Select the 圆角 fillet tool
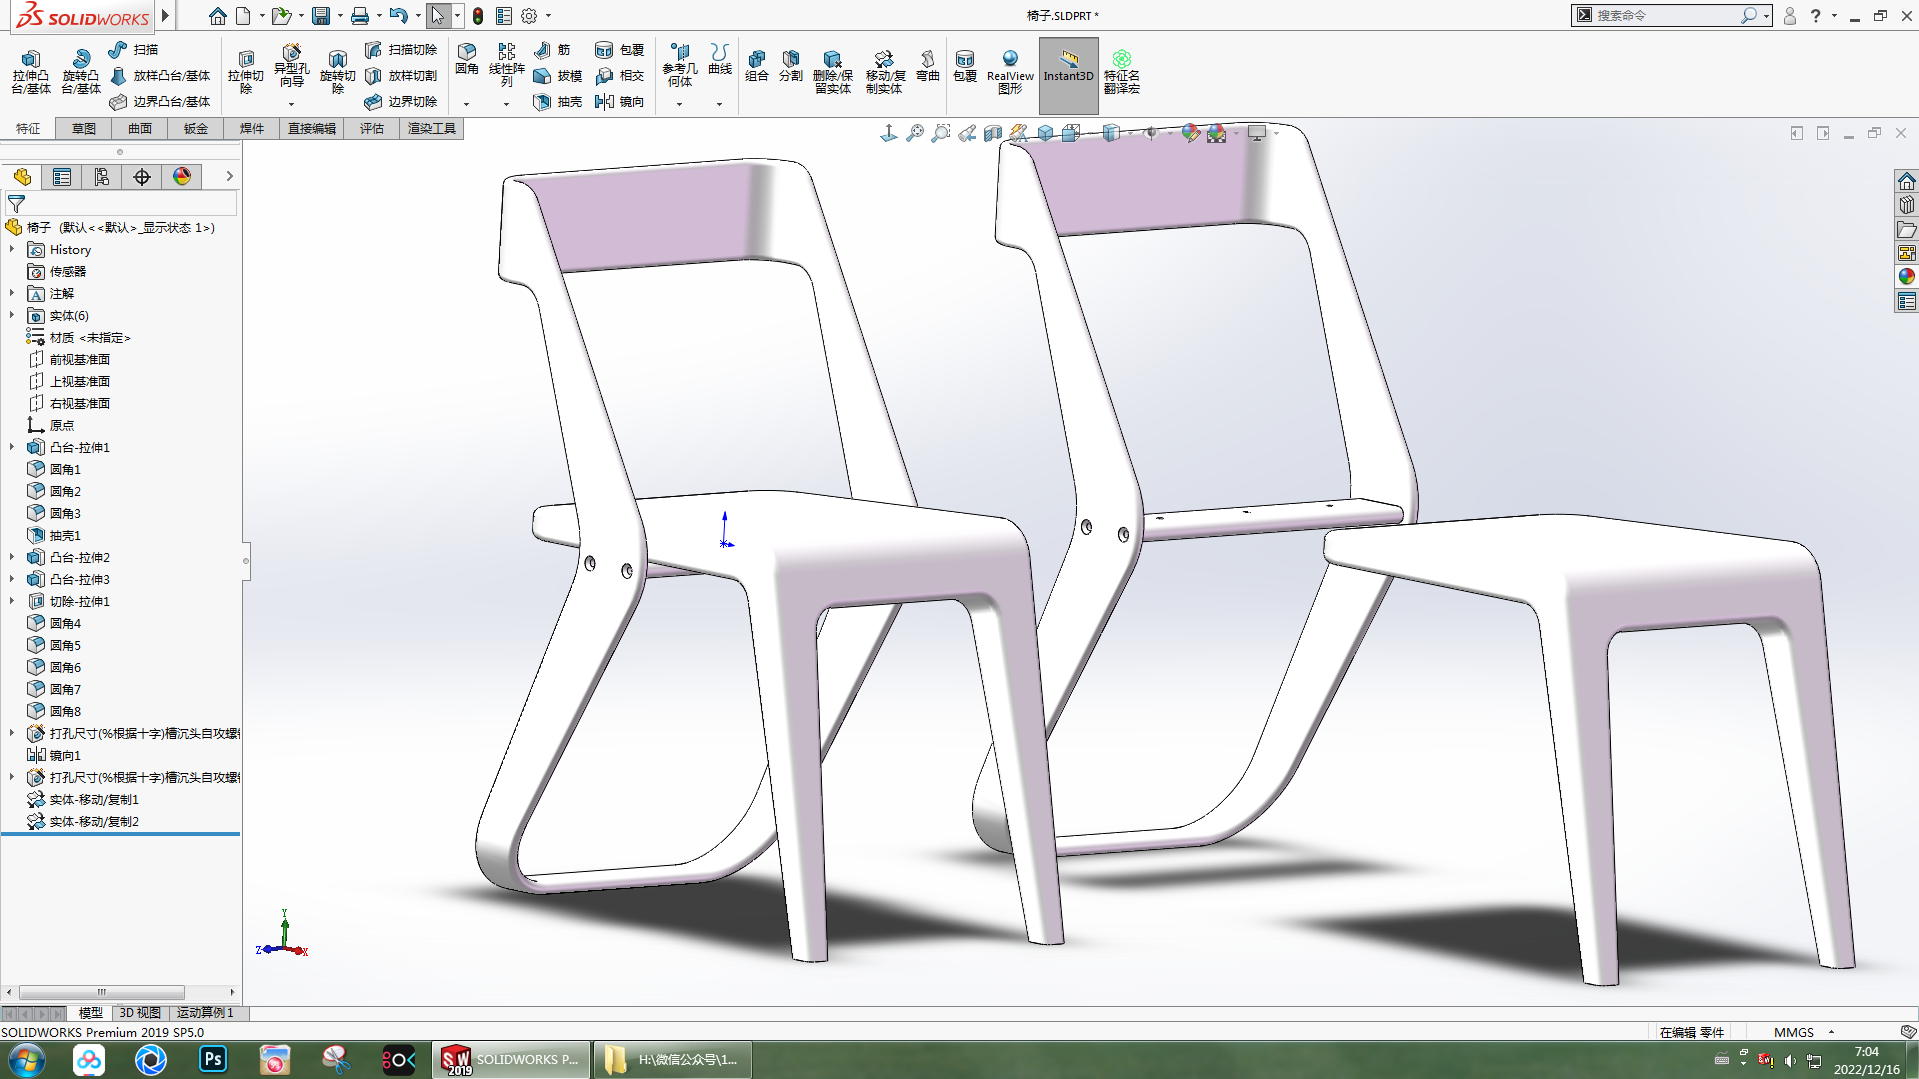Viewport: 1919px width, 1079px height. click(x=466, y=60)
